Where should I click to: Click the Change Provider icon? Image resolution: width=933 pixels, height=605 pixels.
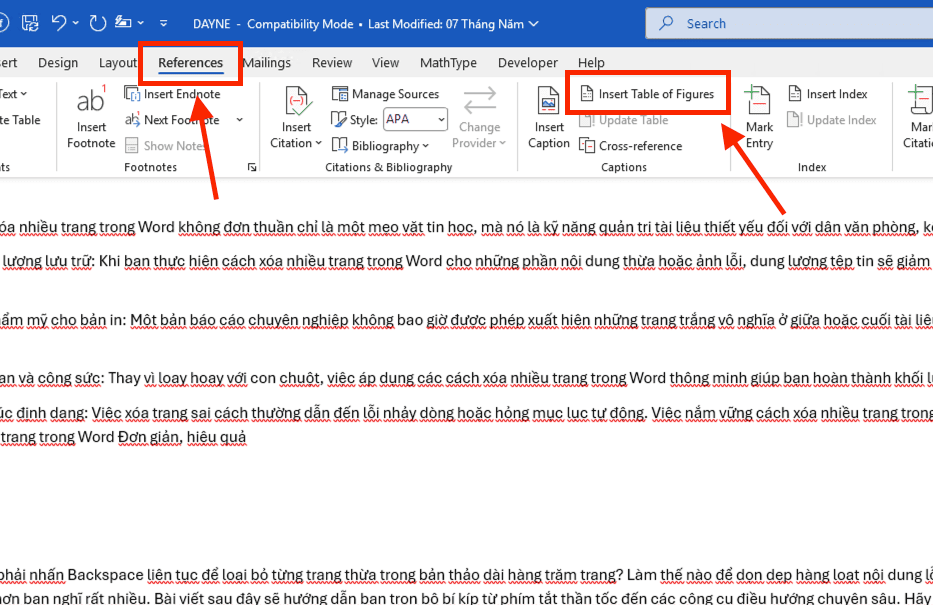pos(480,101)
